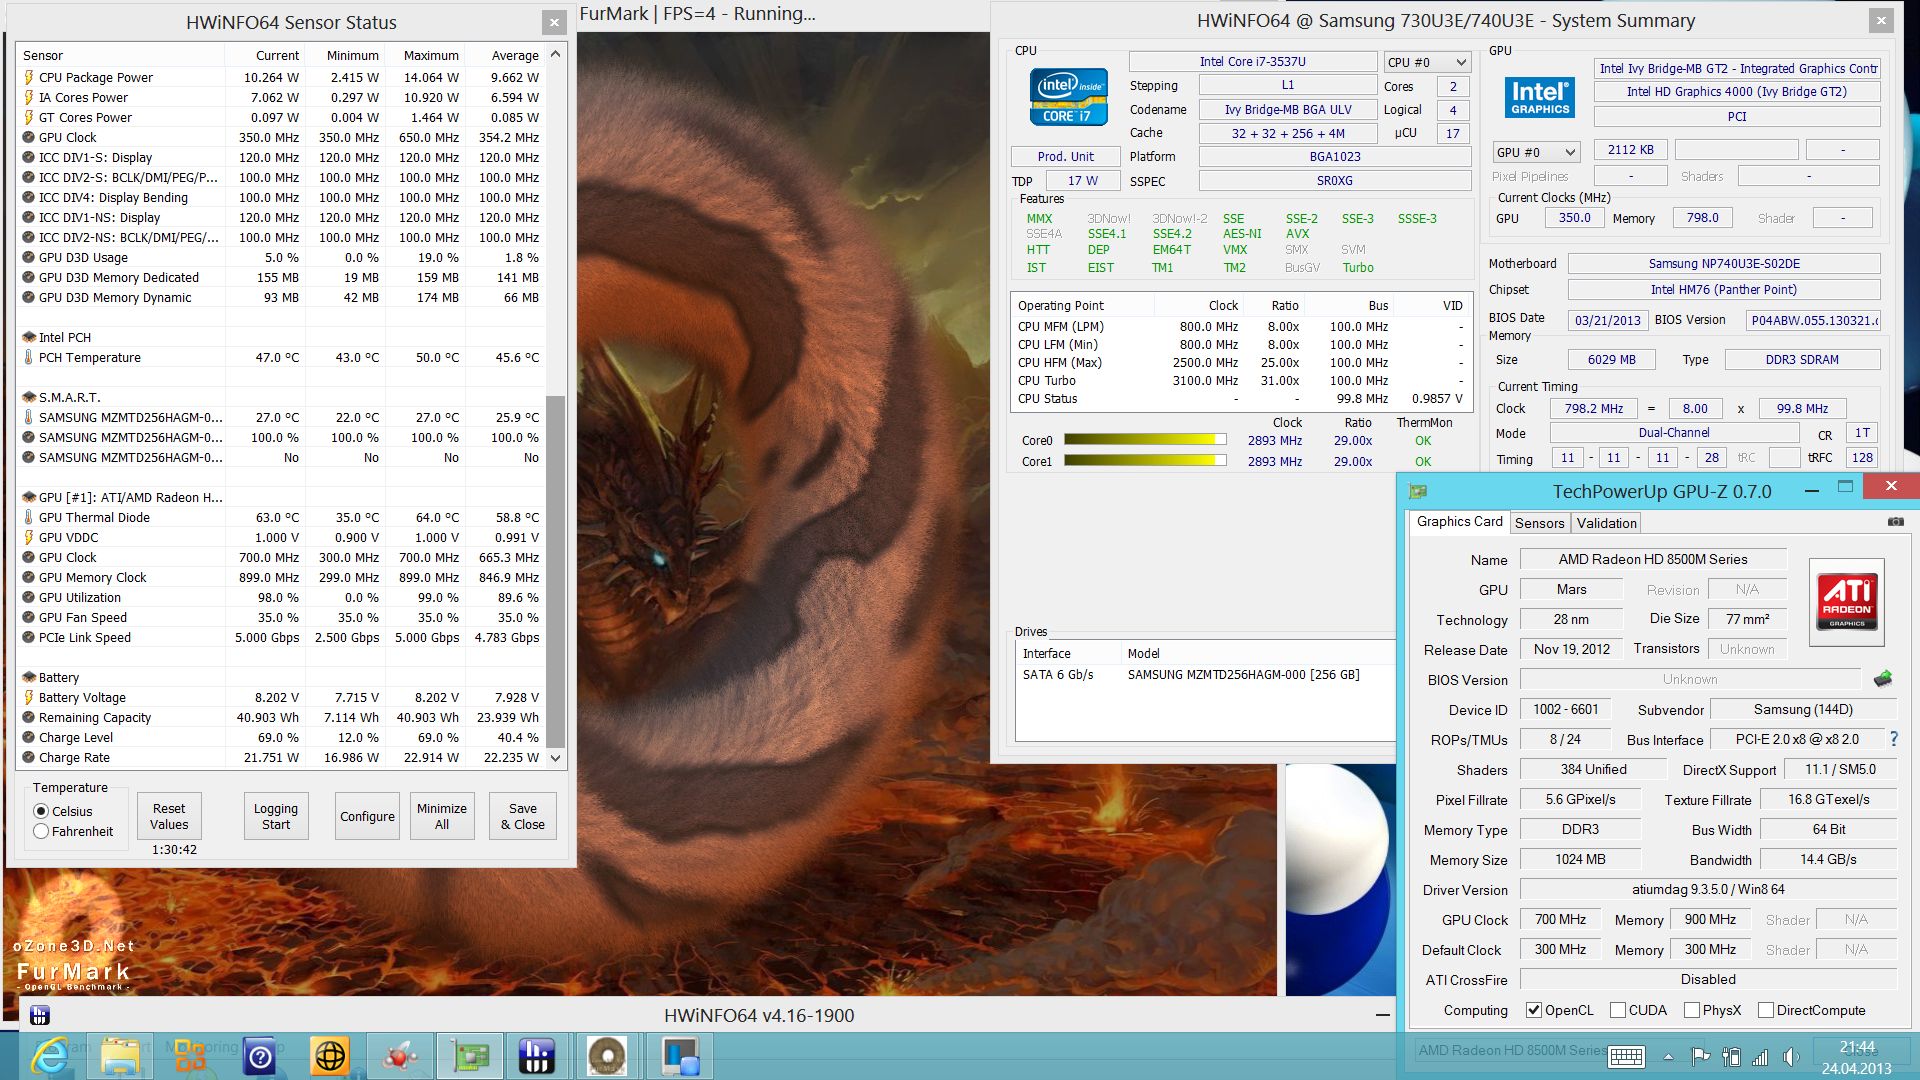
Task: Select the Fahrenheit temperature option
Action: [42, 831]
